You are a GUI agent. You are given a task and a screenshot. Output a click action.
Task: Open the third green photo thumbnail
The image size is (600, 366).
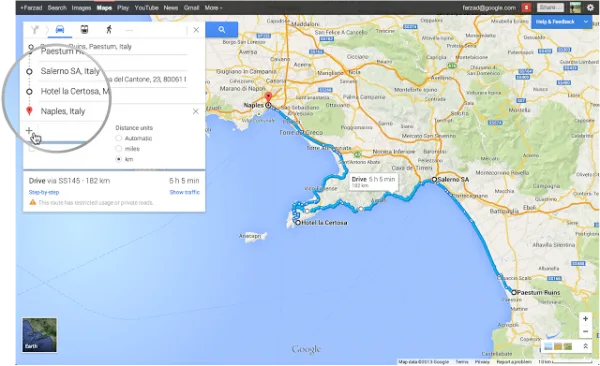point(568,347)
